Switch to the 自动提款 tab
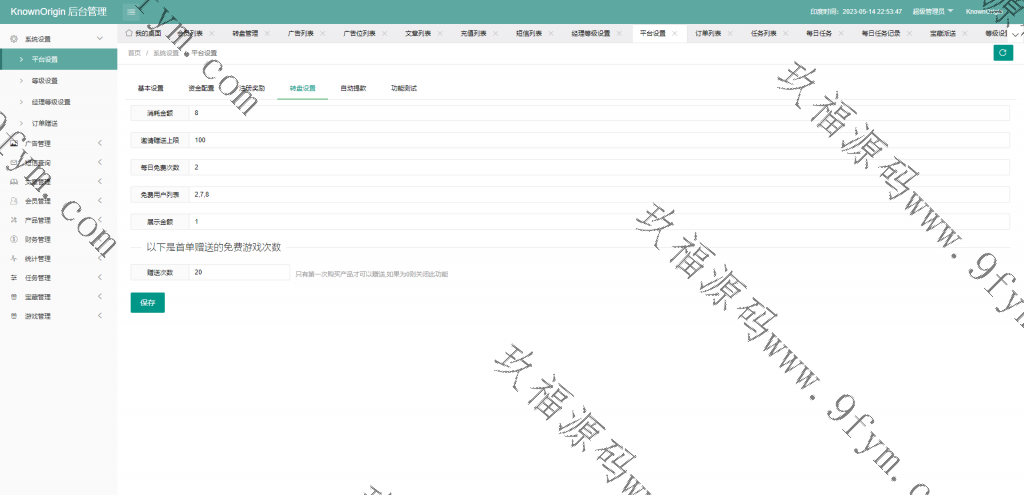The height and width of the screenshot is (495, 1024). [353, 88]
